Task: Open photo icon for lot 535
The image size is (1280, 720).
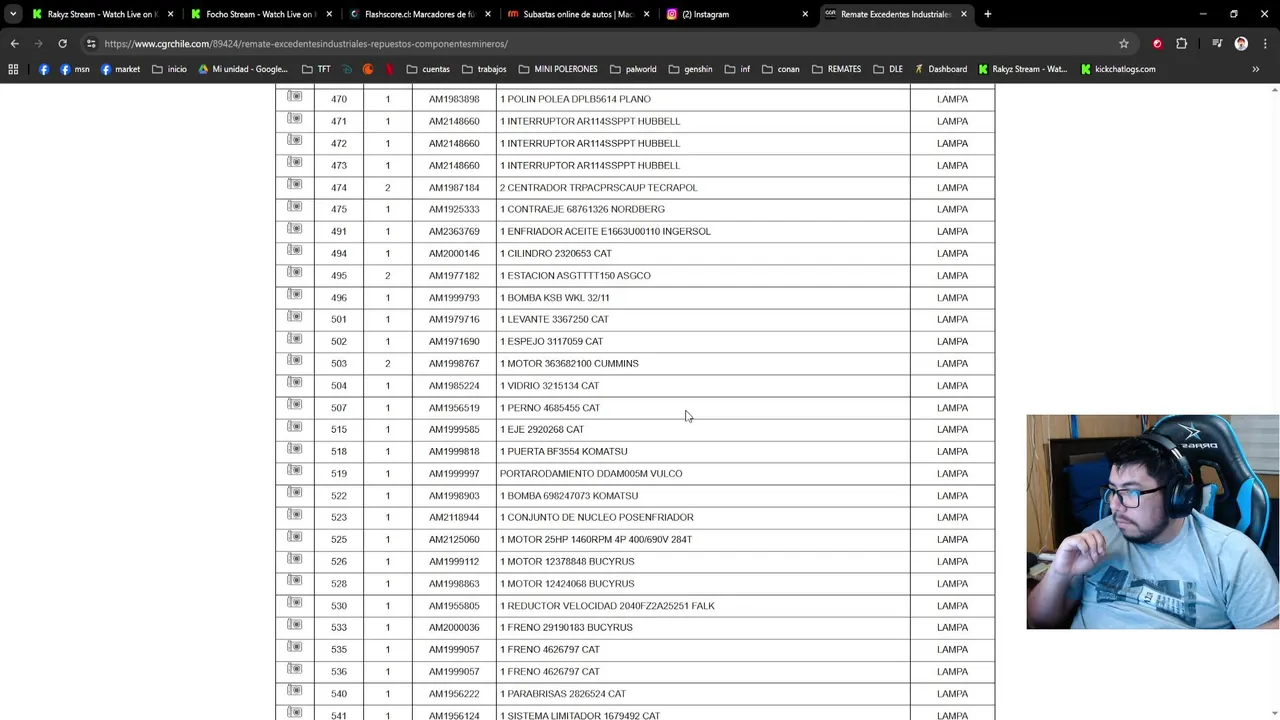Action: (x=294, y=646)
